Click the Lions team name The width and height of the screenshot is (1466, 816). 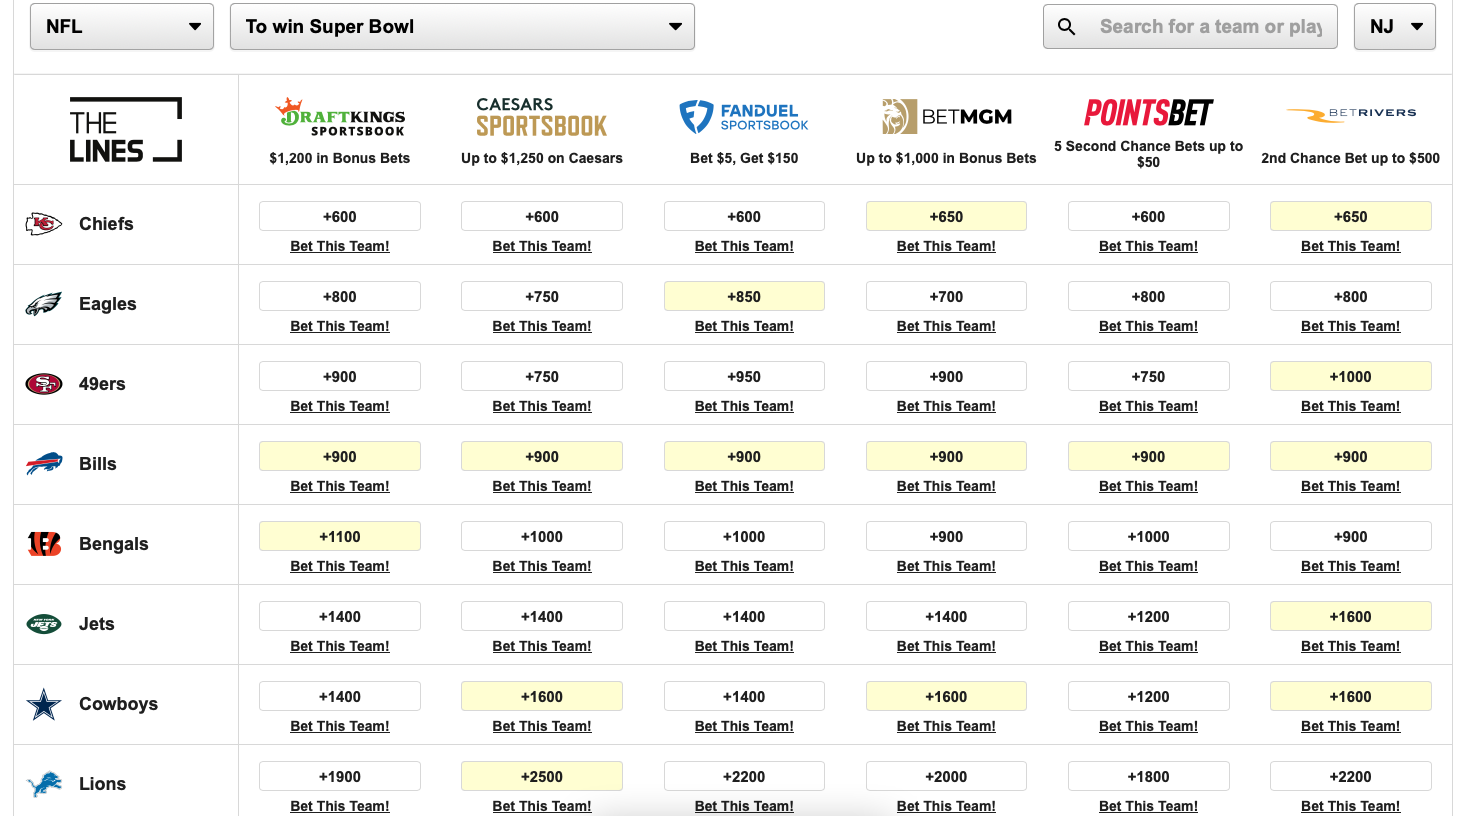coord(103,784)
